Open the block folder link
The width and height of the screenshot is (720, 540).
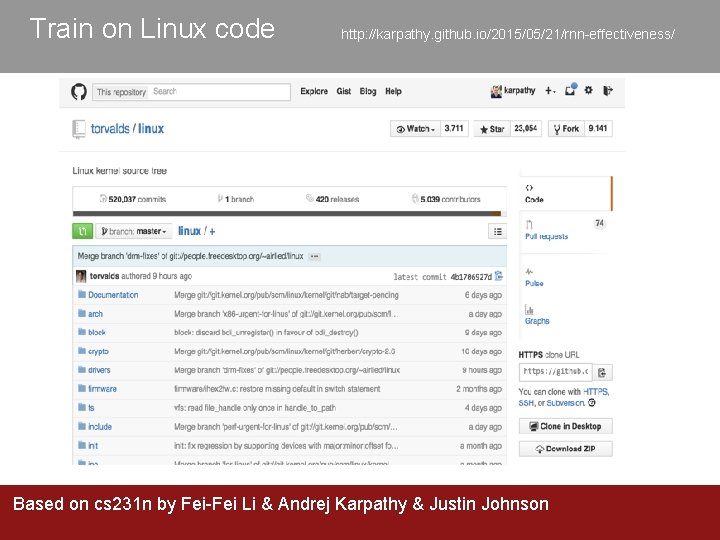(96, 332)
